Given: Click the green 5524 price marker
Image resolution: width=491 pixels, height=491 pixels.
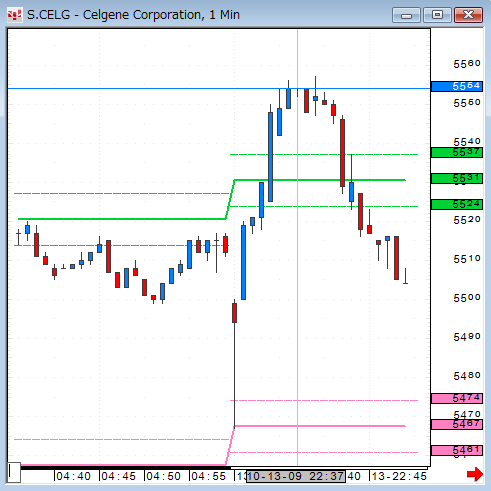Looking at the screenshot, I should (457, 204).
